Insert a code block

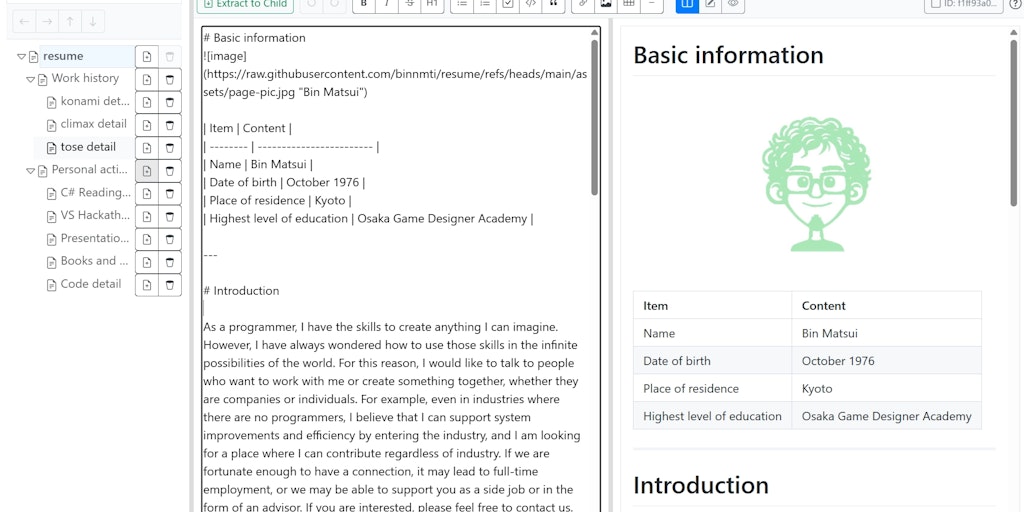point(531,3)
